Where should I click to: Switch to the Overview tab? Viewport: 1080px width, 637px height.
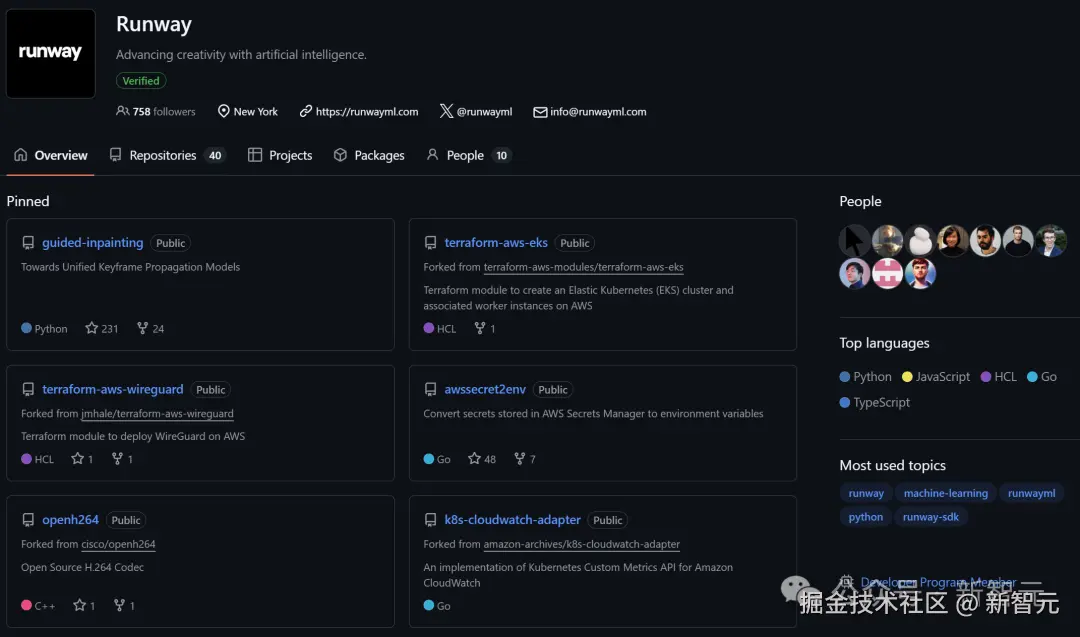coord(50,156)
